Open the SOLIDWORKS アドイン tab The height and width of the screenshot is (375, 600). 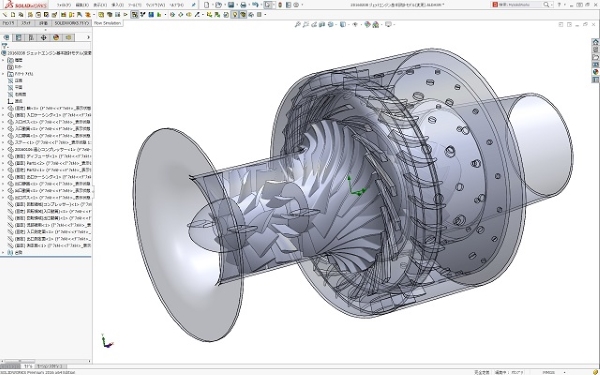coord(71,23)
